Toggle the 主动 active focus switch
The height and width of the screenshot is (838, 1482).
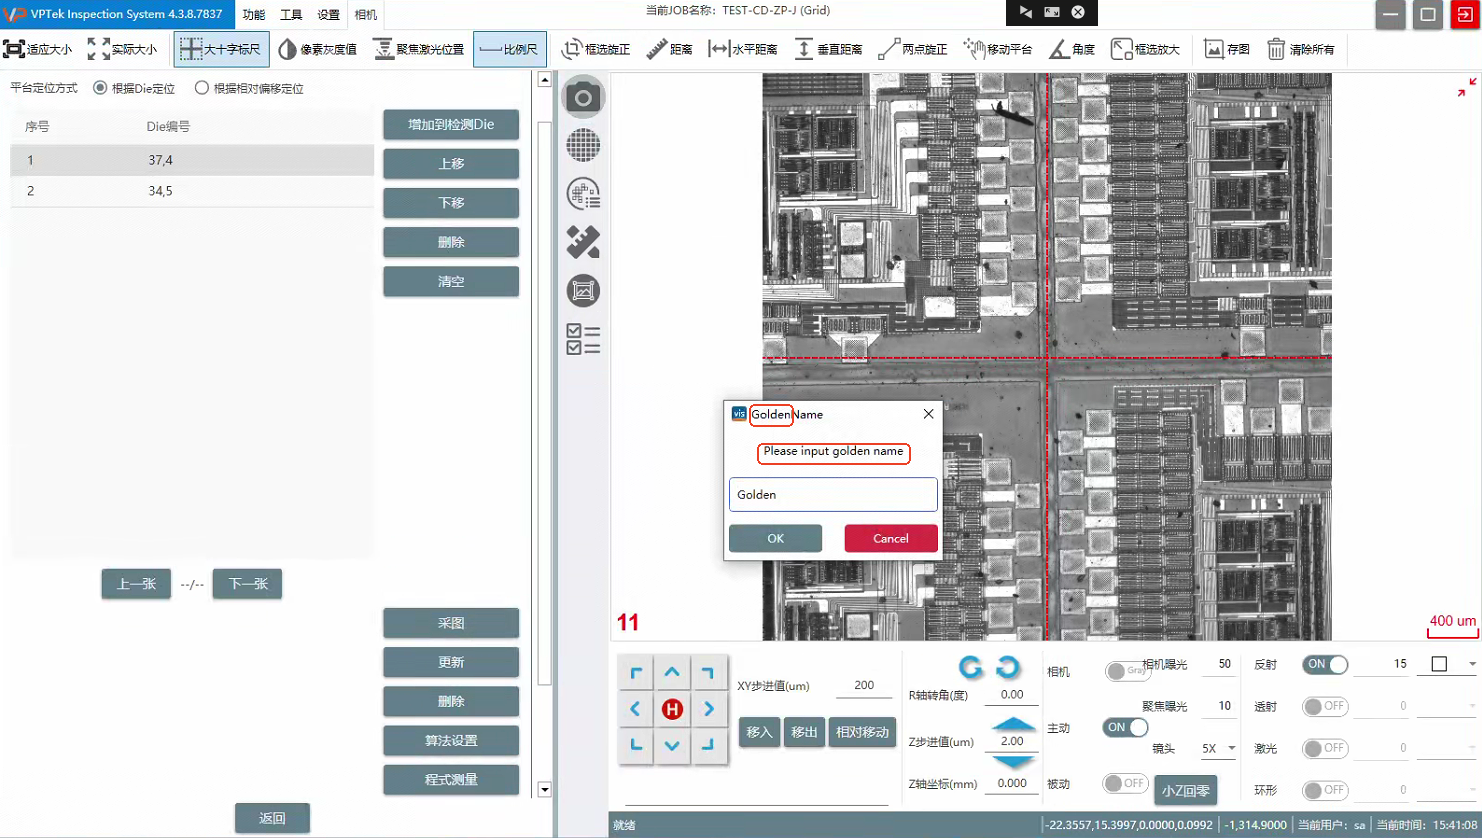(x=1125, y=727)
